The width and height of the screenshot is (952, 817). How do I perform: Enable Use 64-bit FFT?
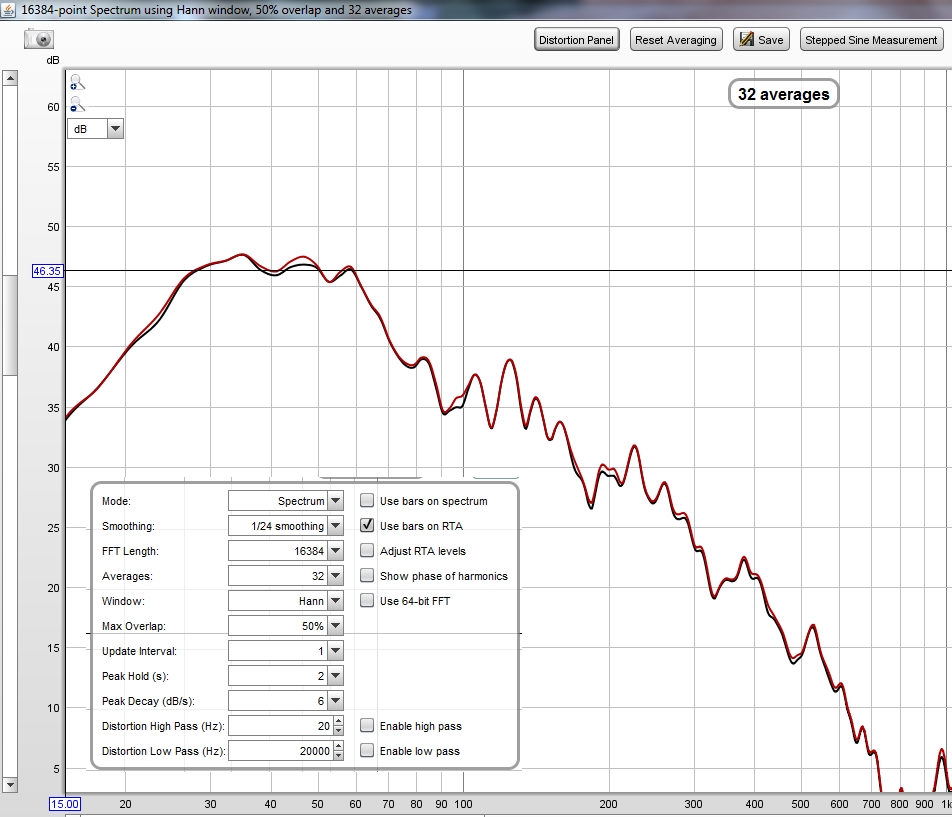[x=367, y=600]
